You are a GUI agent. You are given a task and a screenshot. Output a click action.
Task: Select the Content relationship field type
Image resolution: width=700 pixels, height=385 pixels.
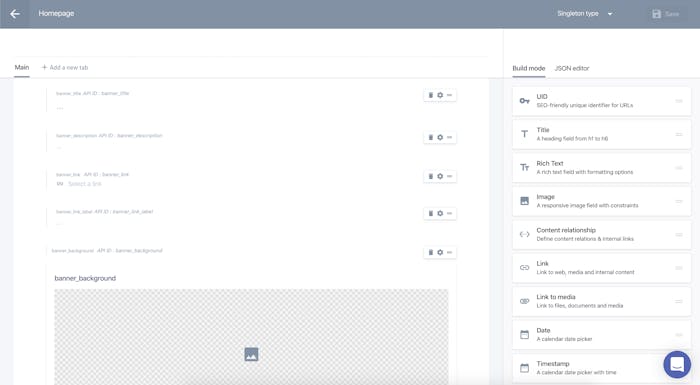(x=601, y=234)
